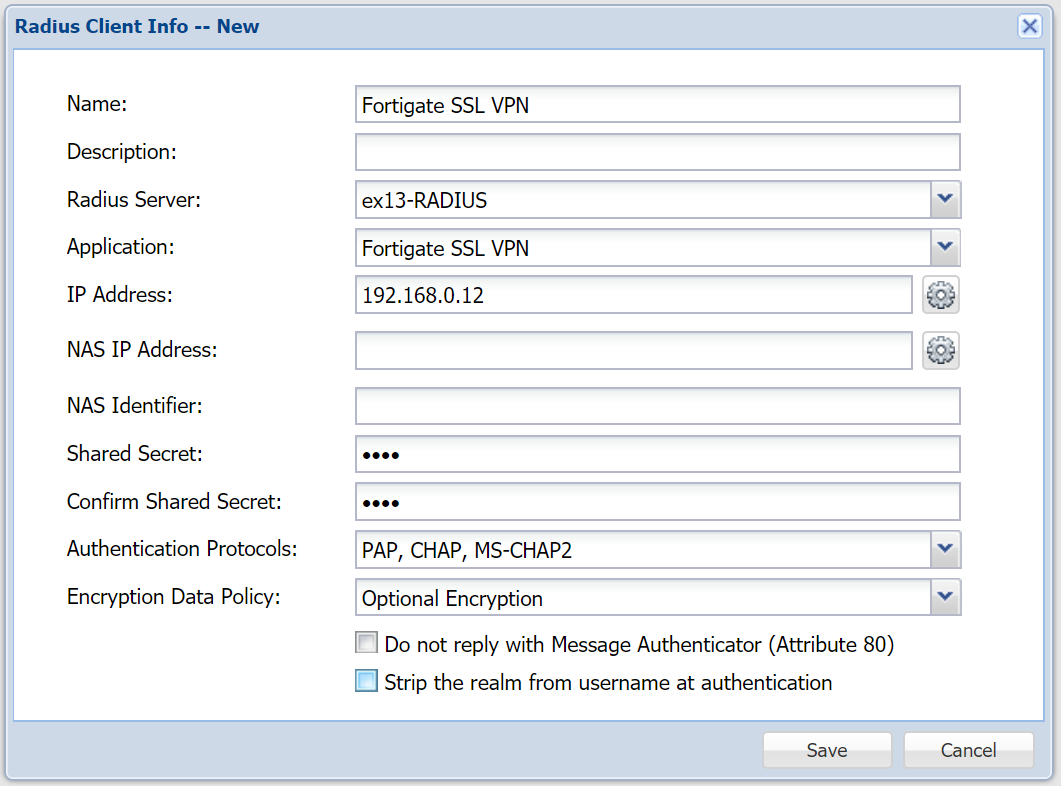Enable Do not reply with Message Authenticator

click(x=367, y=644)
